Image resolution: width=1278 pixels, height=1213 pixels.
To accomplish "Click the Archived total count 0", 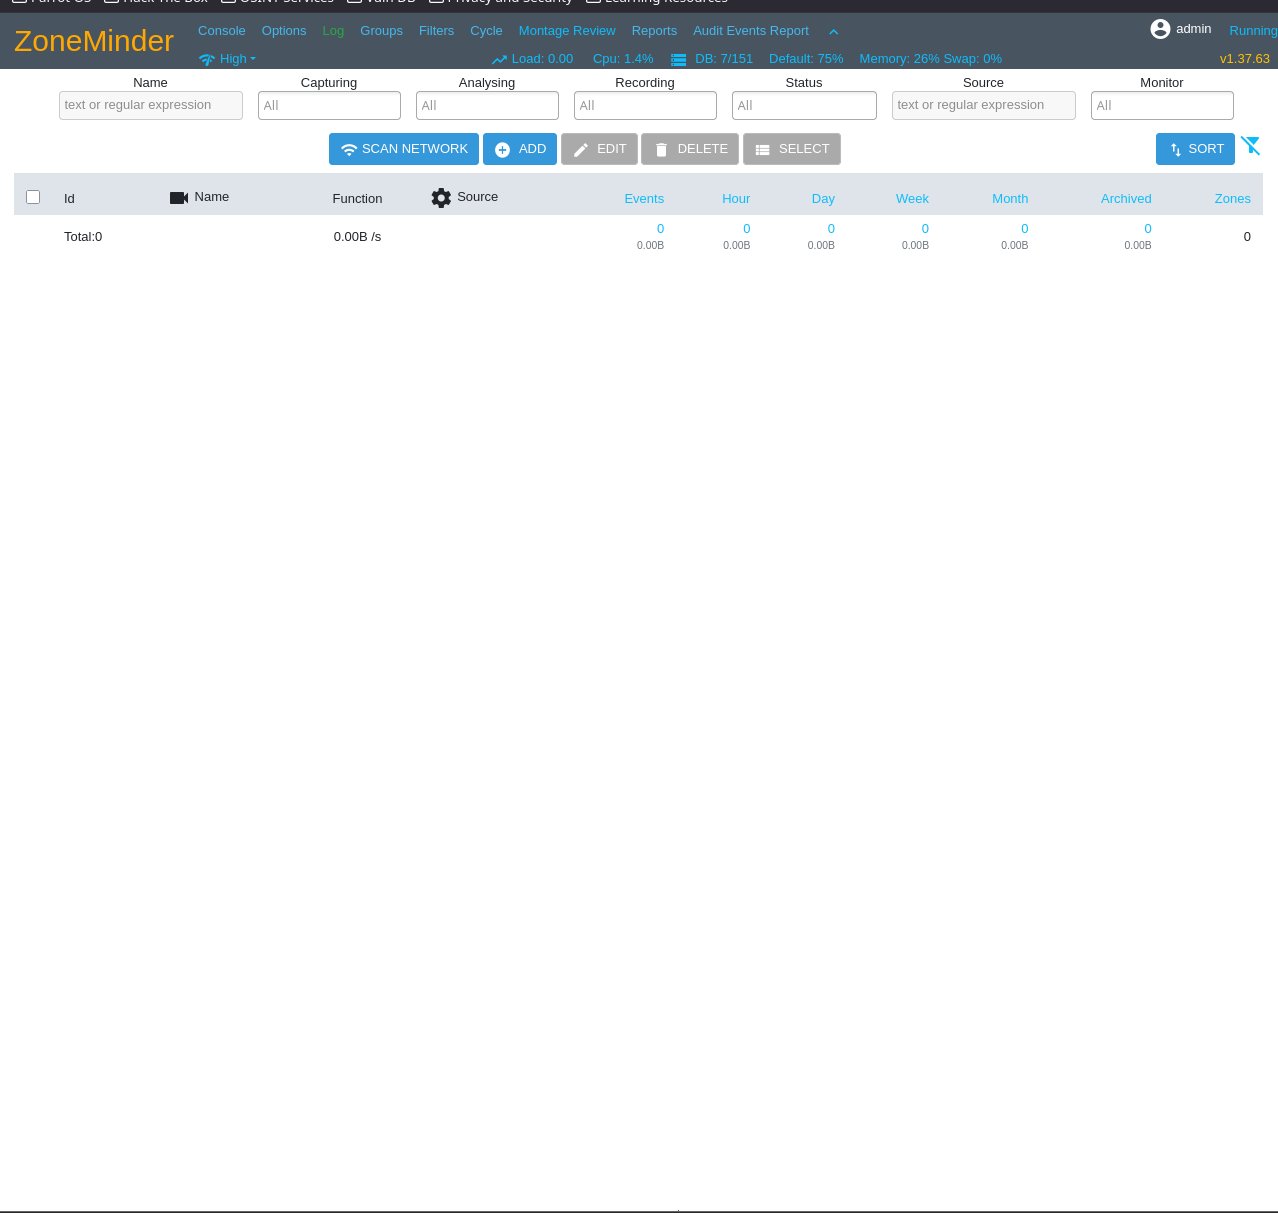I will pyautogui.click(x=1148, y=229).
